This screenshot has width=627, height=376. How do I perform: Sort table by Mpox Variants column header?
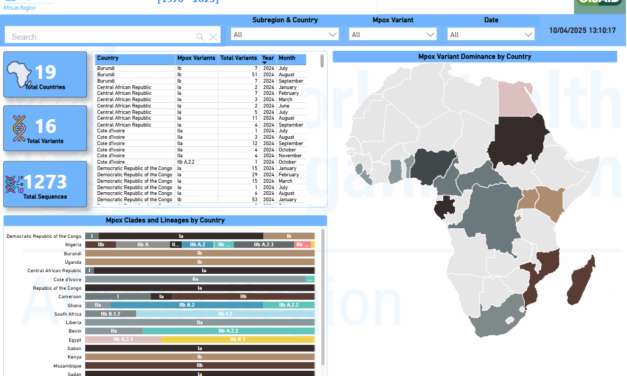pyautogui.click(x=196, y=58)
